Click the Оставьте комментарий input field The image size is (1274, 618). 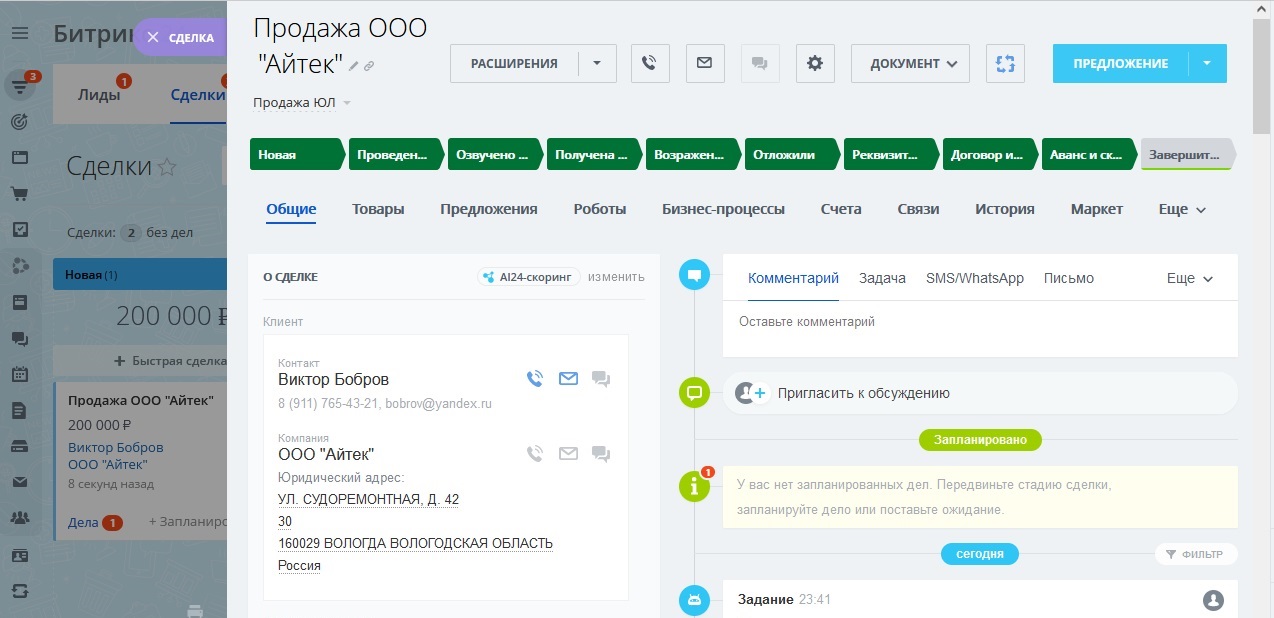(x=979, y=323)
